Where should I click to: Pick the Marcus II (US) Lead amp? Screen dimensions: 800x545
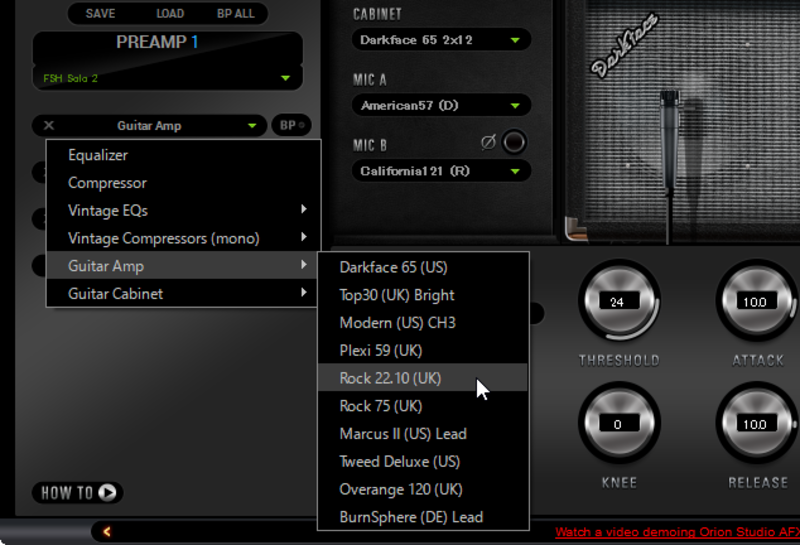tap(423, 434)
